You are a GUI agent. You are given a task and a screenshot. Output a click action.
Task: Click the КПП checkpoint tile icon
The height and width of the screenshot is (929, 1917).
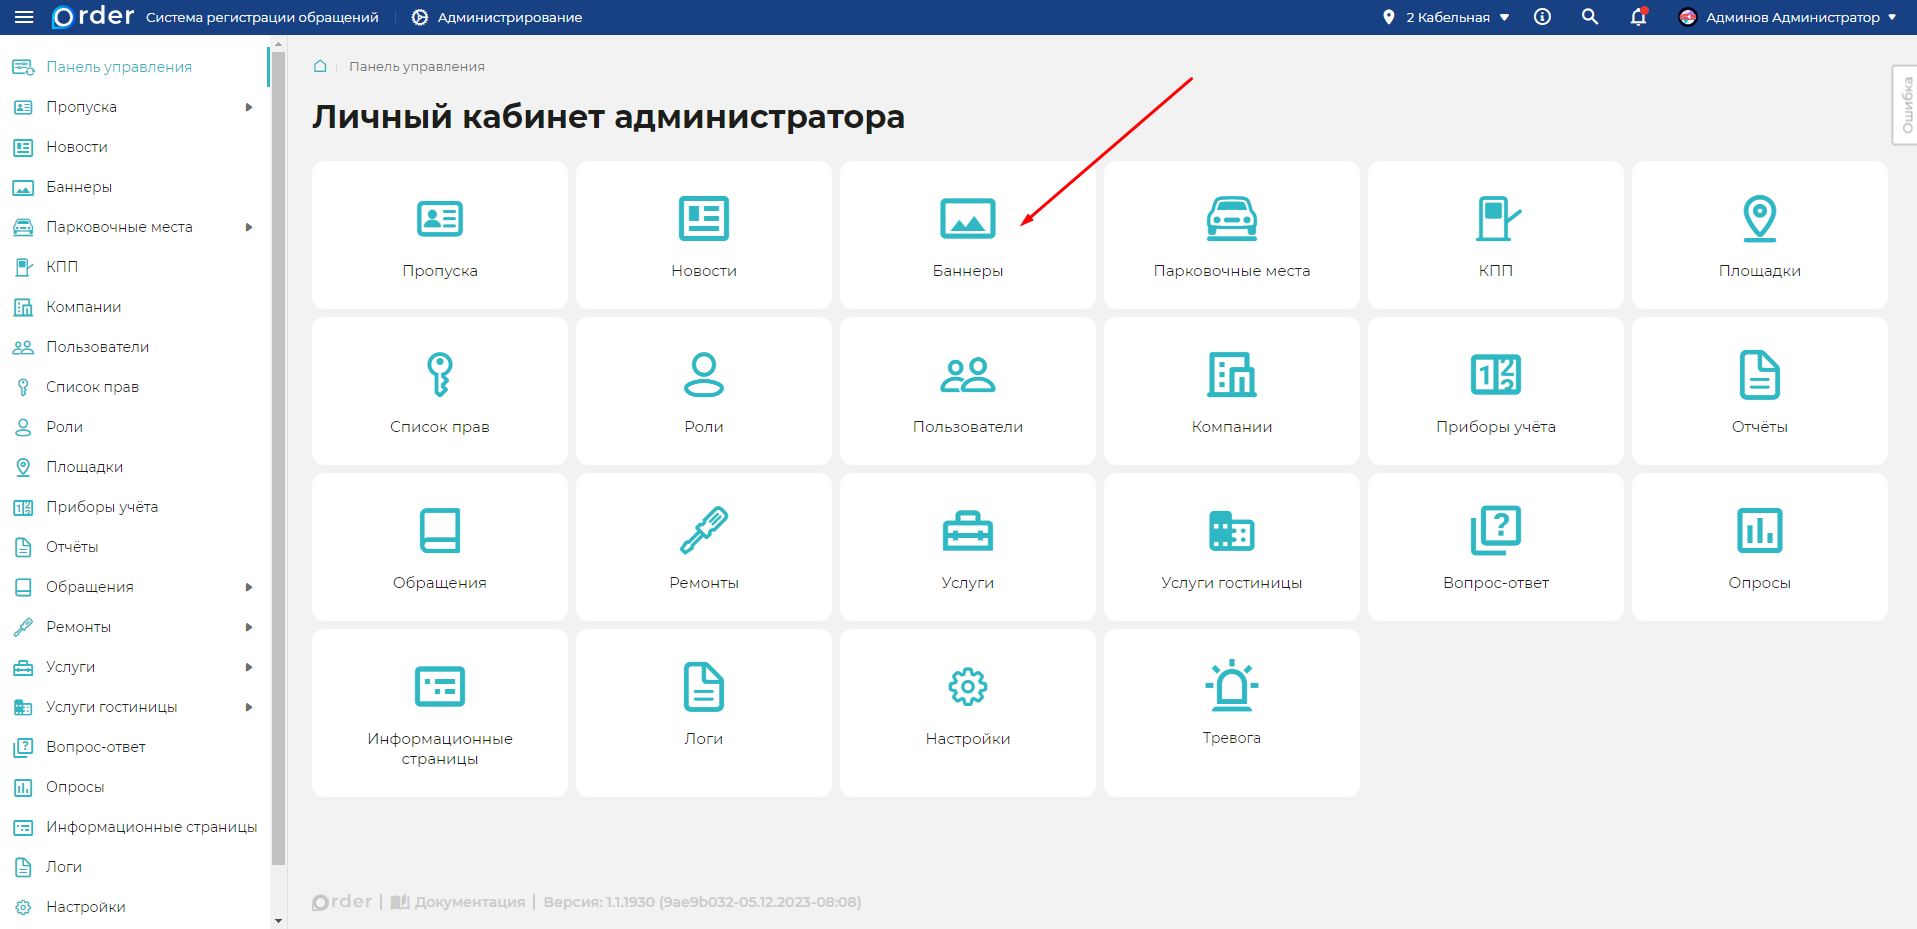pyautogui.click(x=1495, y=219)
